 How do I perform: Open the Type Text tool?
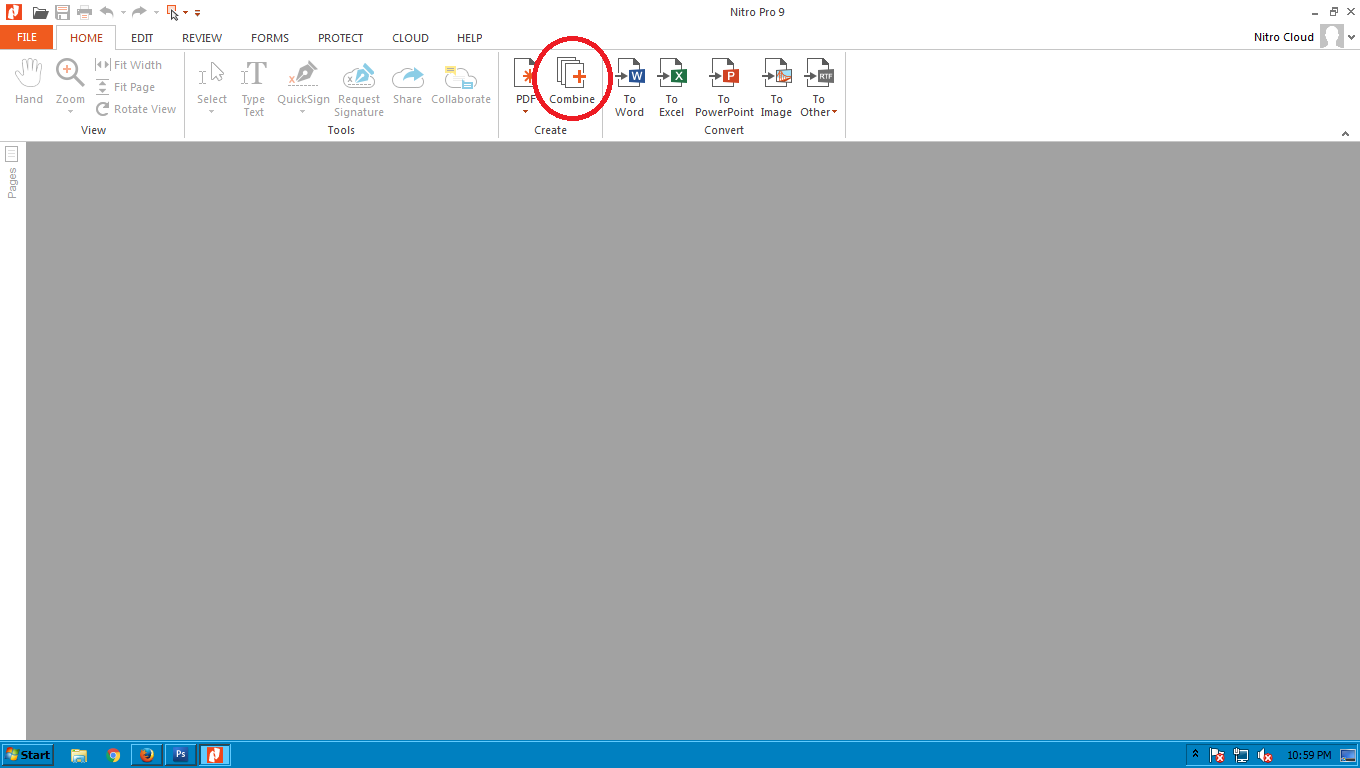253,85
